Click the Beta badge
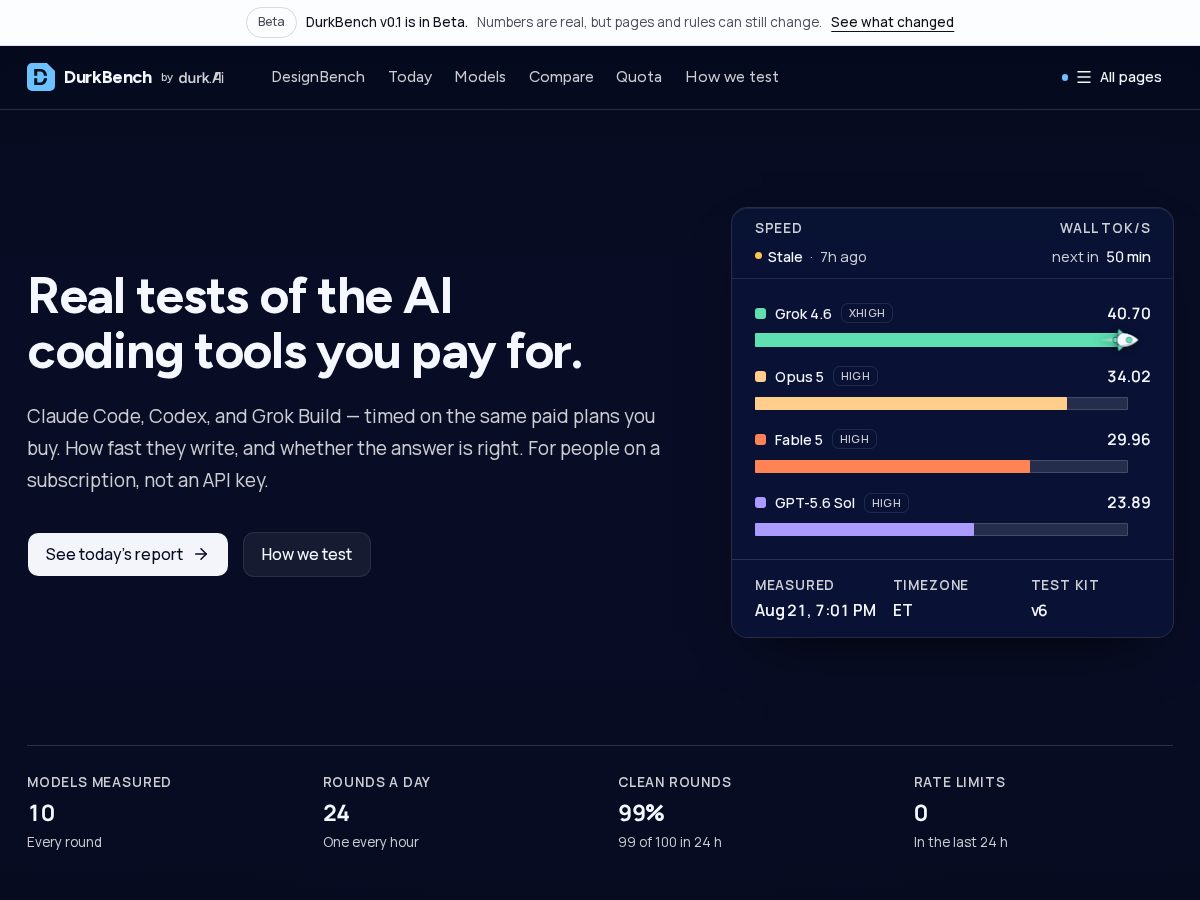This screenshot has height=900, width=1200. pos(271,22)
